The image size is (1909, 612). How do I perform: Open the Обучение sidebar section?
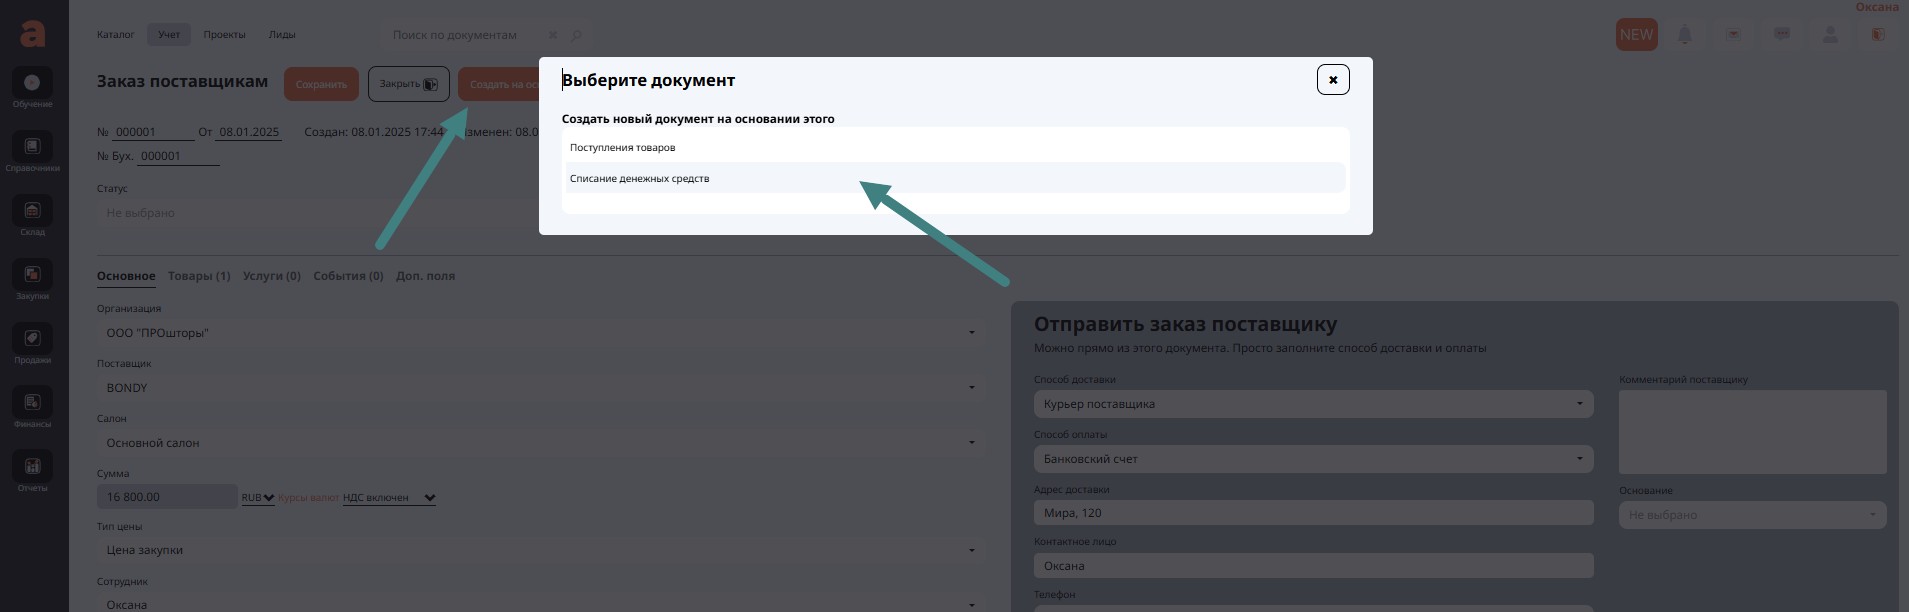pos(32,88)
